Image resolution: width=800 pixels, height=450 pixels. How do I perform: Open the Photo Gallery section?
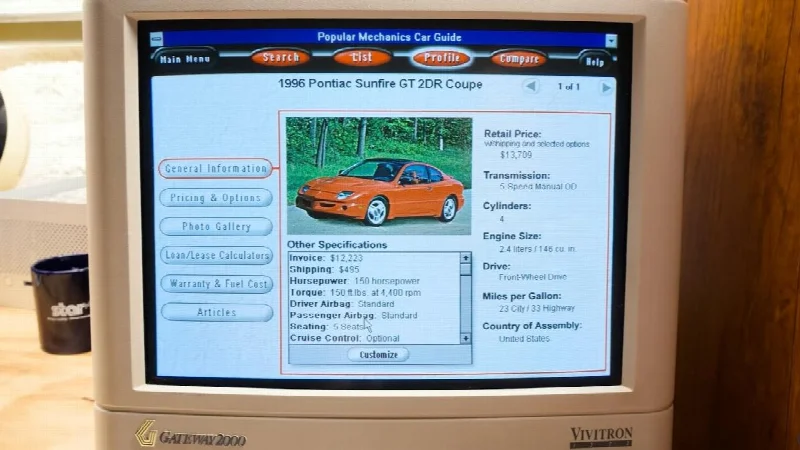pos(216,226)
